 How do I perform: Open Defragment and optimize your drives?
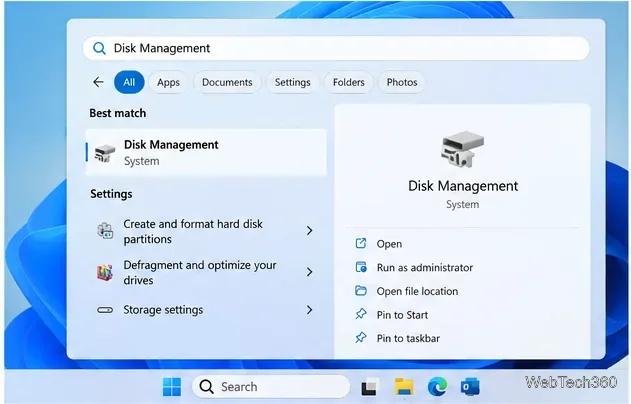tap(206, 272)
